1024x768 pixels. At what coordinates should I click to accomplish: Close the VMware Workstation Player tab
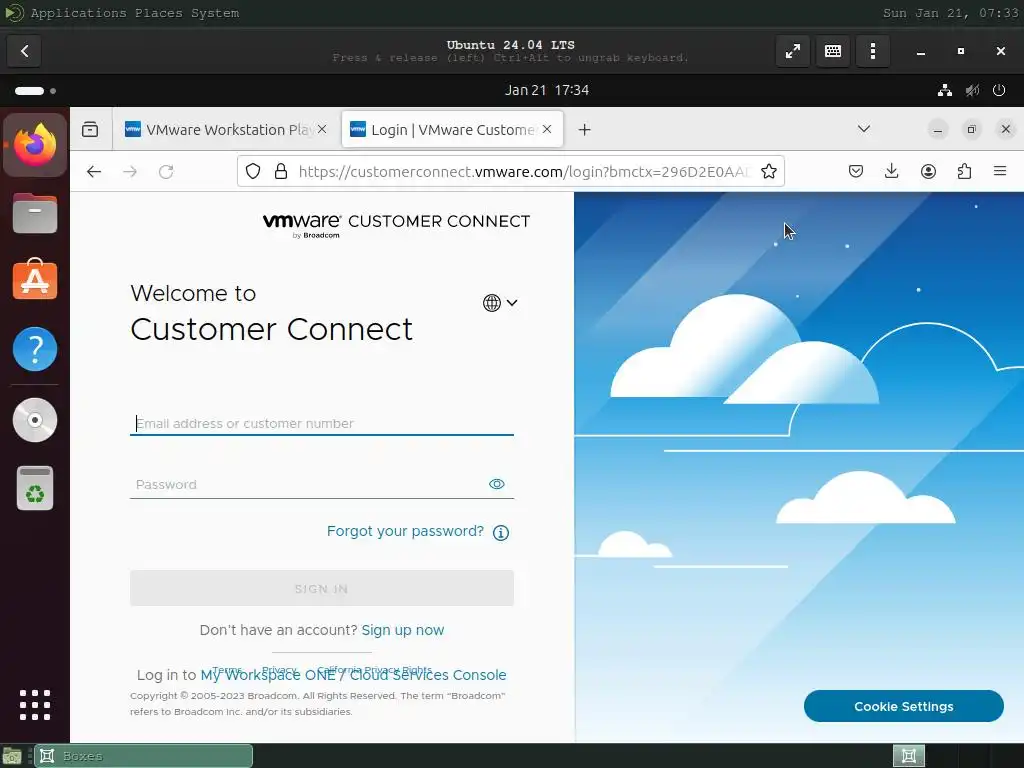pyautogui.click(x=322, y=129)
